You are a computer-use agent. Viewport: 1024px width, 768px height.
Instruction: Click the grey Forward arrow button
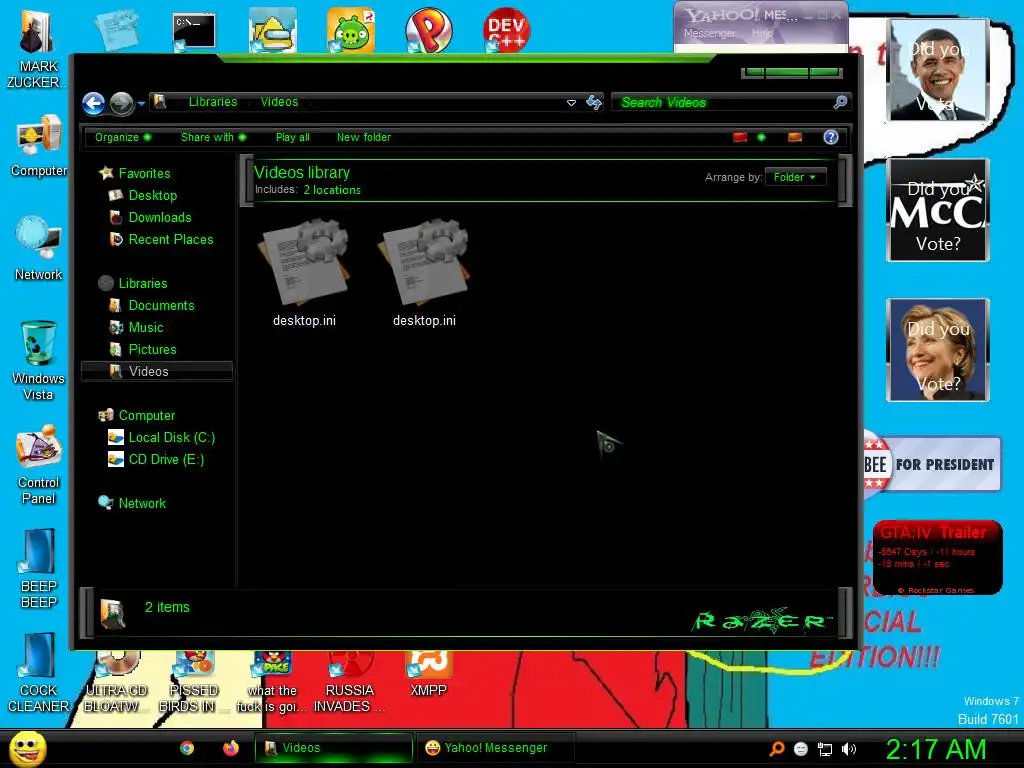(121, 103)
